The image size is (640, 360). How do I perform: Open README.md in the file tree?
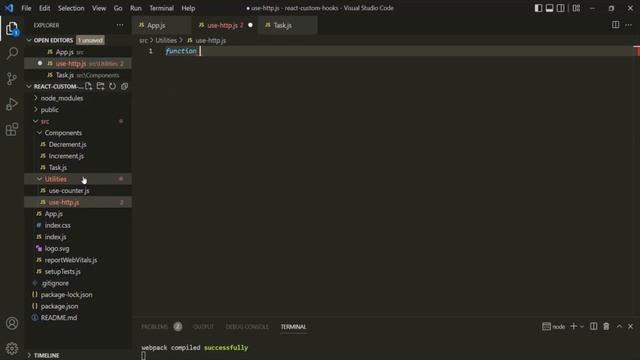[59, 318]
